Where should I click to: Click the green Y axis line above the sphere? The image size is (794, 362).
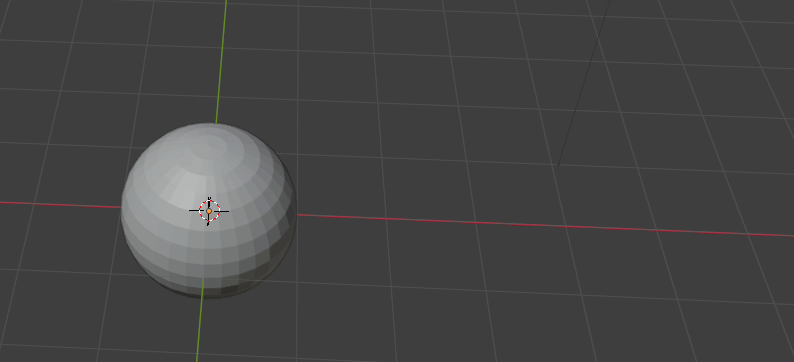point(221,61)
